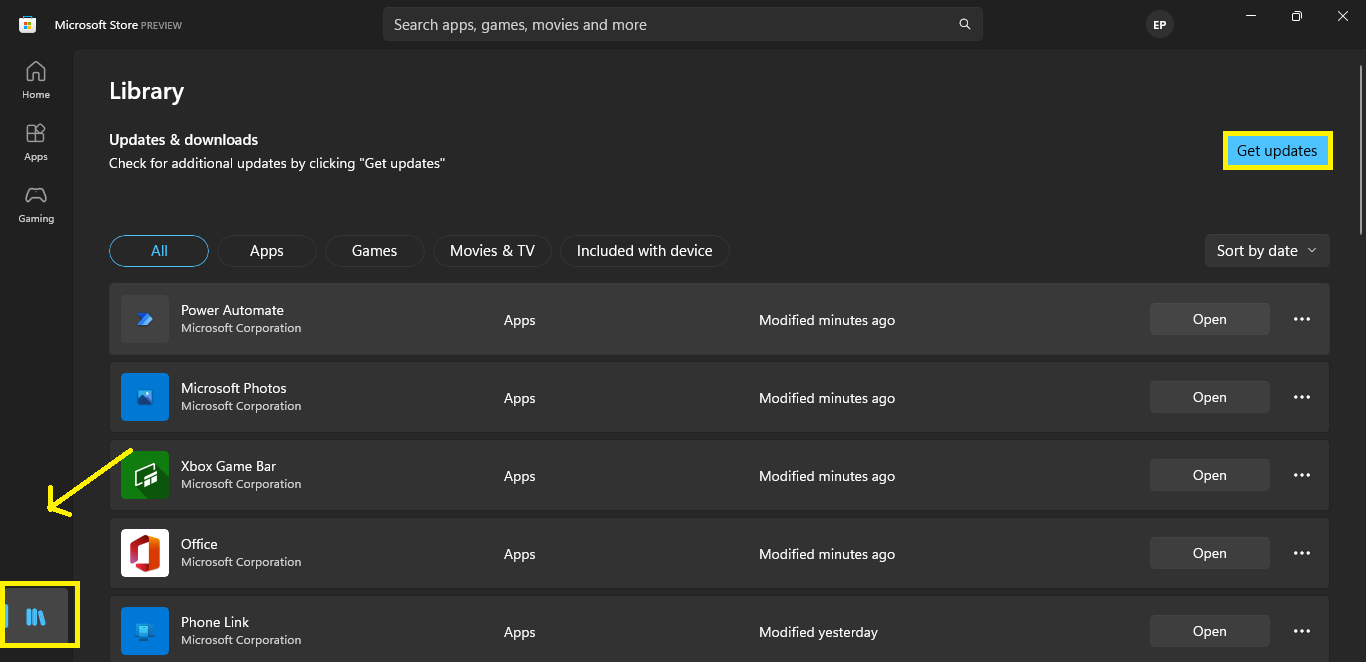Screen dimensions: 1366x662
Task: Click the Get updates button
Action: 1277,150
